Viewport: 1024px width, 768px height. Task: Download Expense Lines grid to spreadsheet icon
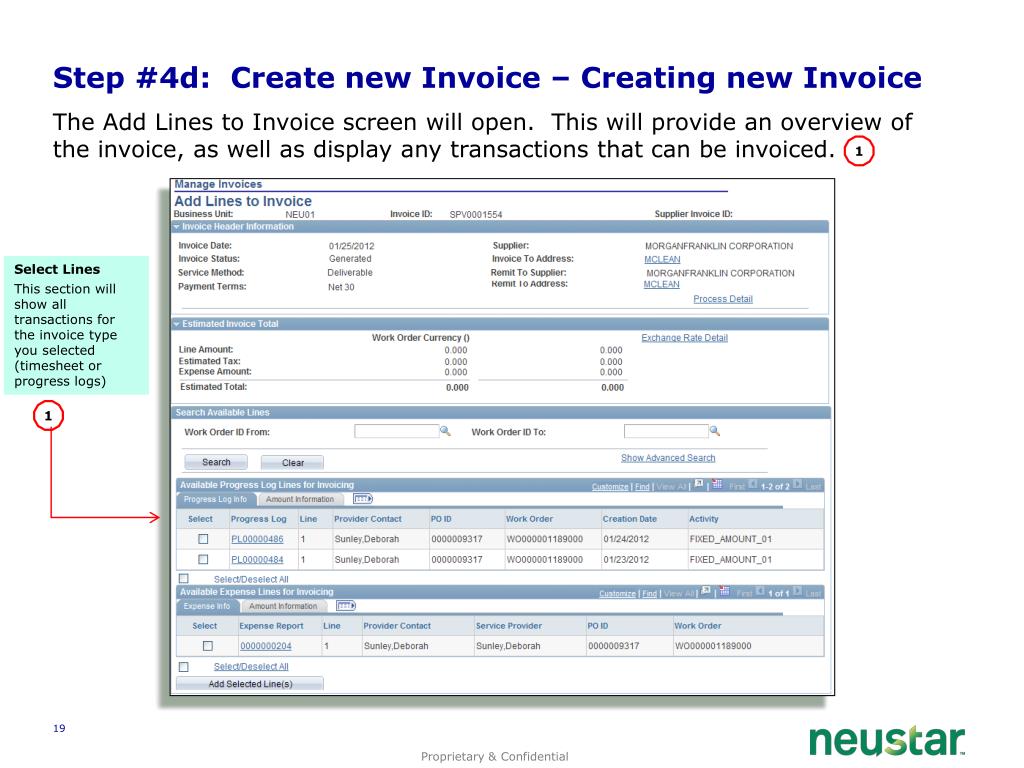tap(724, 591)
